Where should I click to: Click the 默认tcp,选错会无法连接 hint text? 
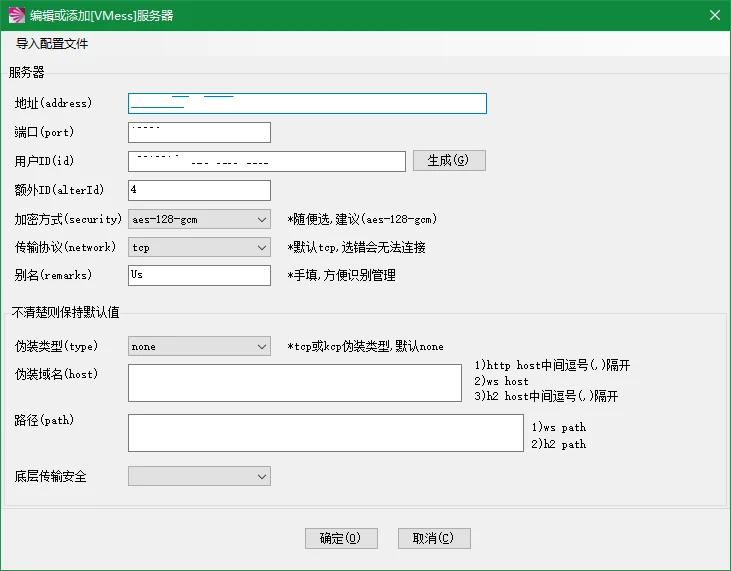click(357, 247)
